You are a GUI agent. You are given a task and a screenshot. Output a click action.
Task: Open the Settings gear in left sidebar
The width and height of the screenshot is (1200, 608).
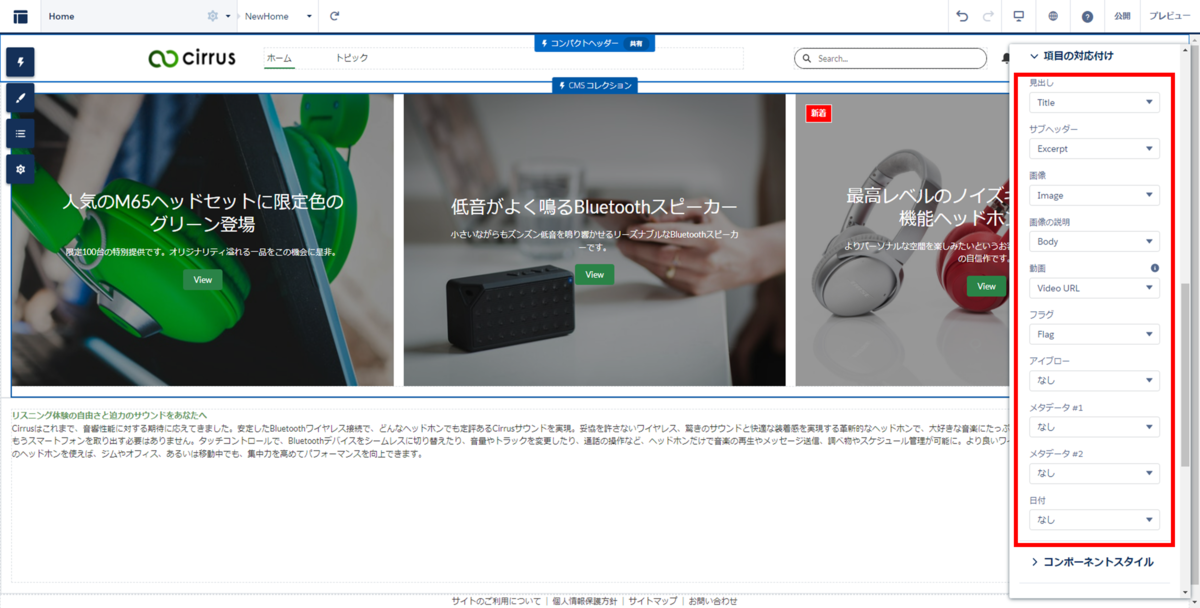(x=20, y=169)
